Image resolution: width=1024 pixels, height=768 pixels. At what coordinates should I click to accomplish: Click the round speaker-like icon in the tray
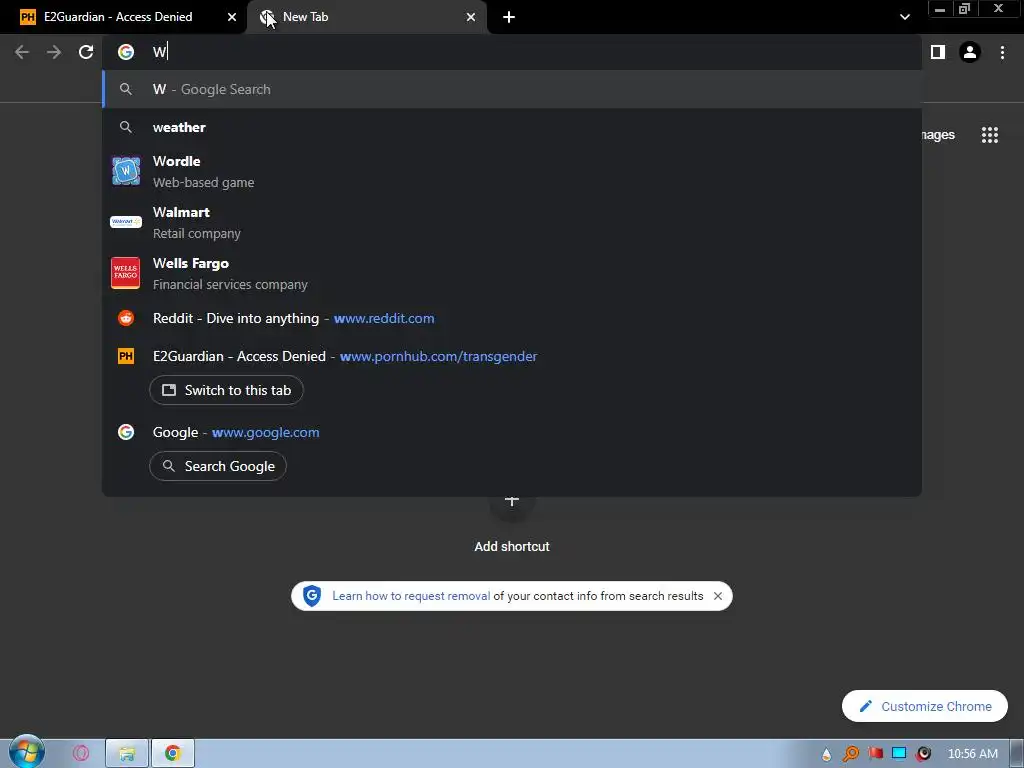pyautogui.click(x=923, y=754)
